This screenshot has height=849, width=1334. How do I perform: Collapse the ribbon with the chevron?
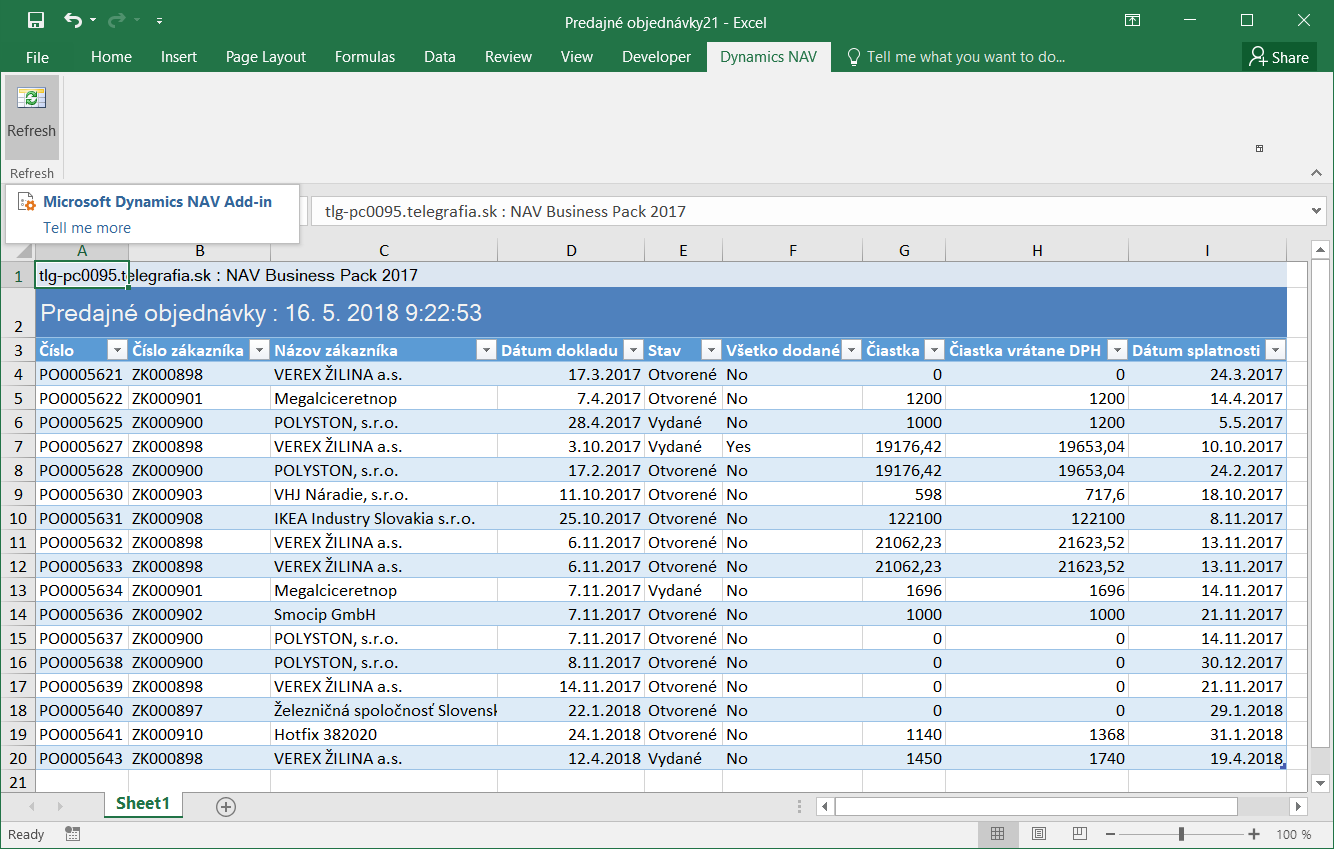1316,173
